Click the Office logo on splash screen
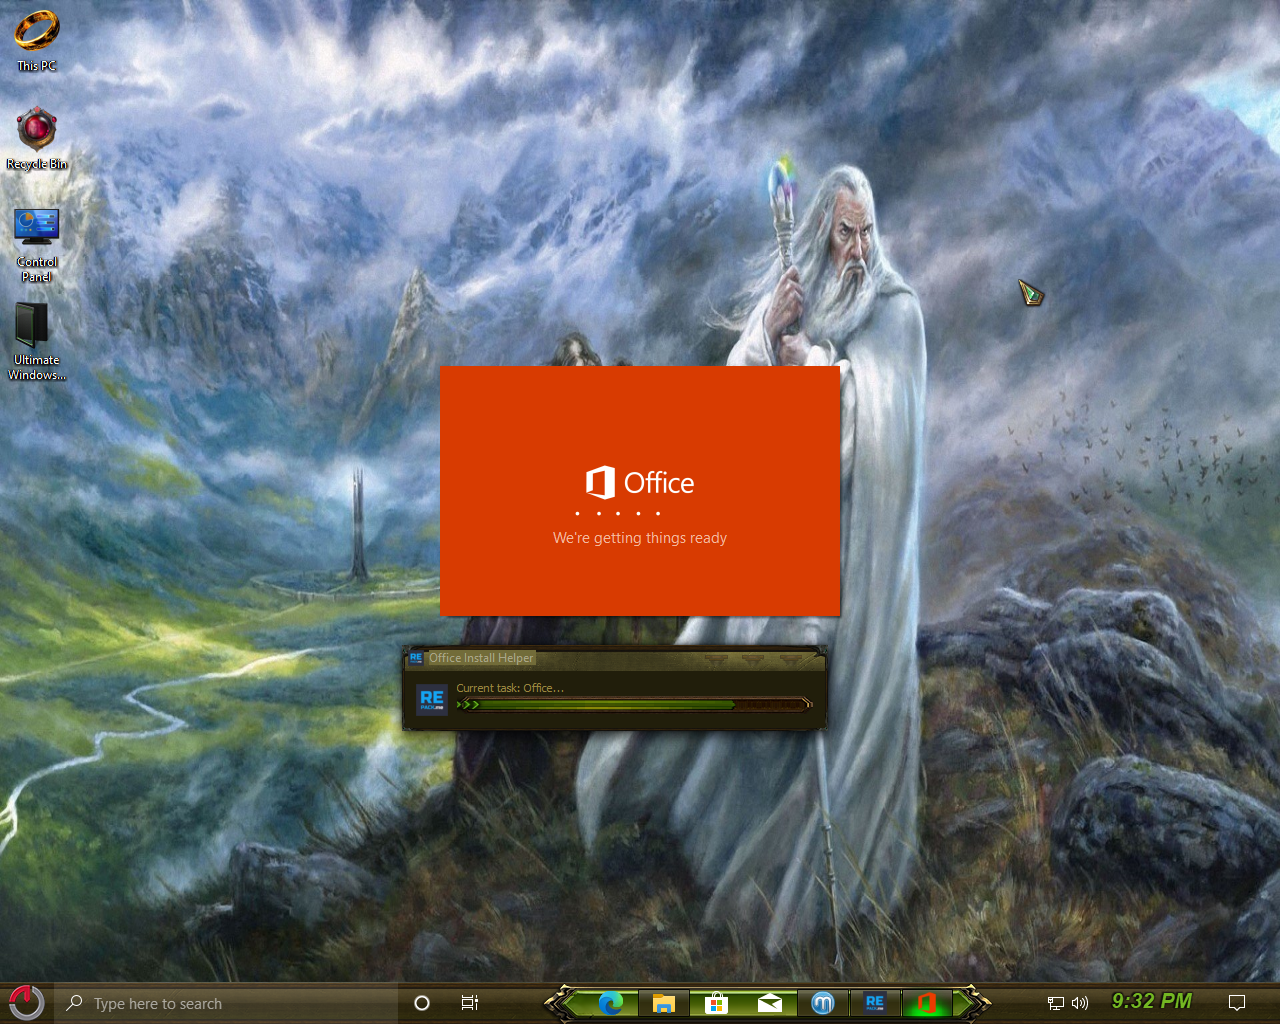 pyautogui.click(x=640, y=483)
